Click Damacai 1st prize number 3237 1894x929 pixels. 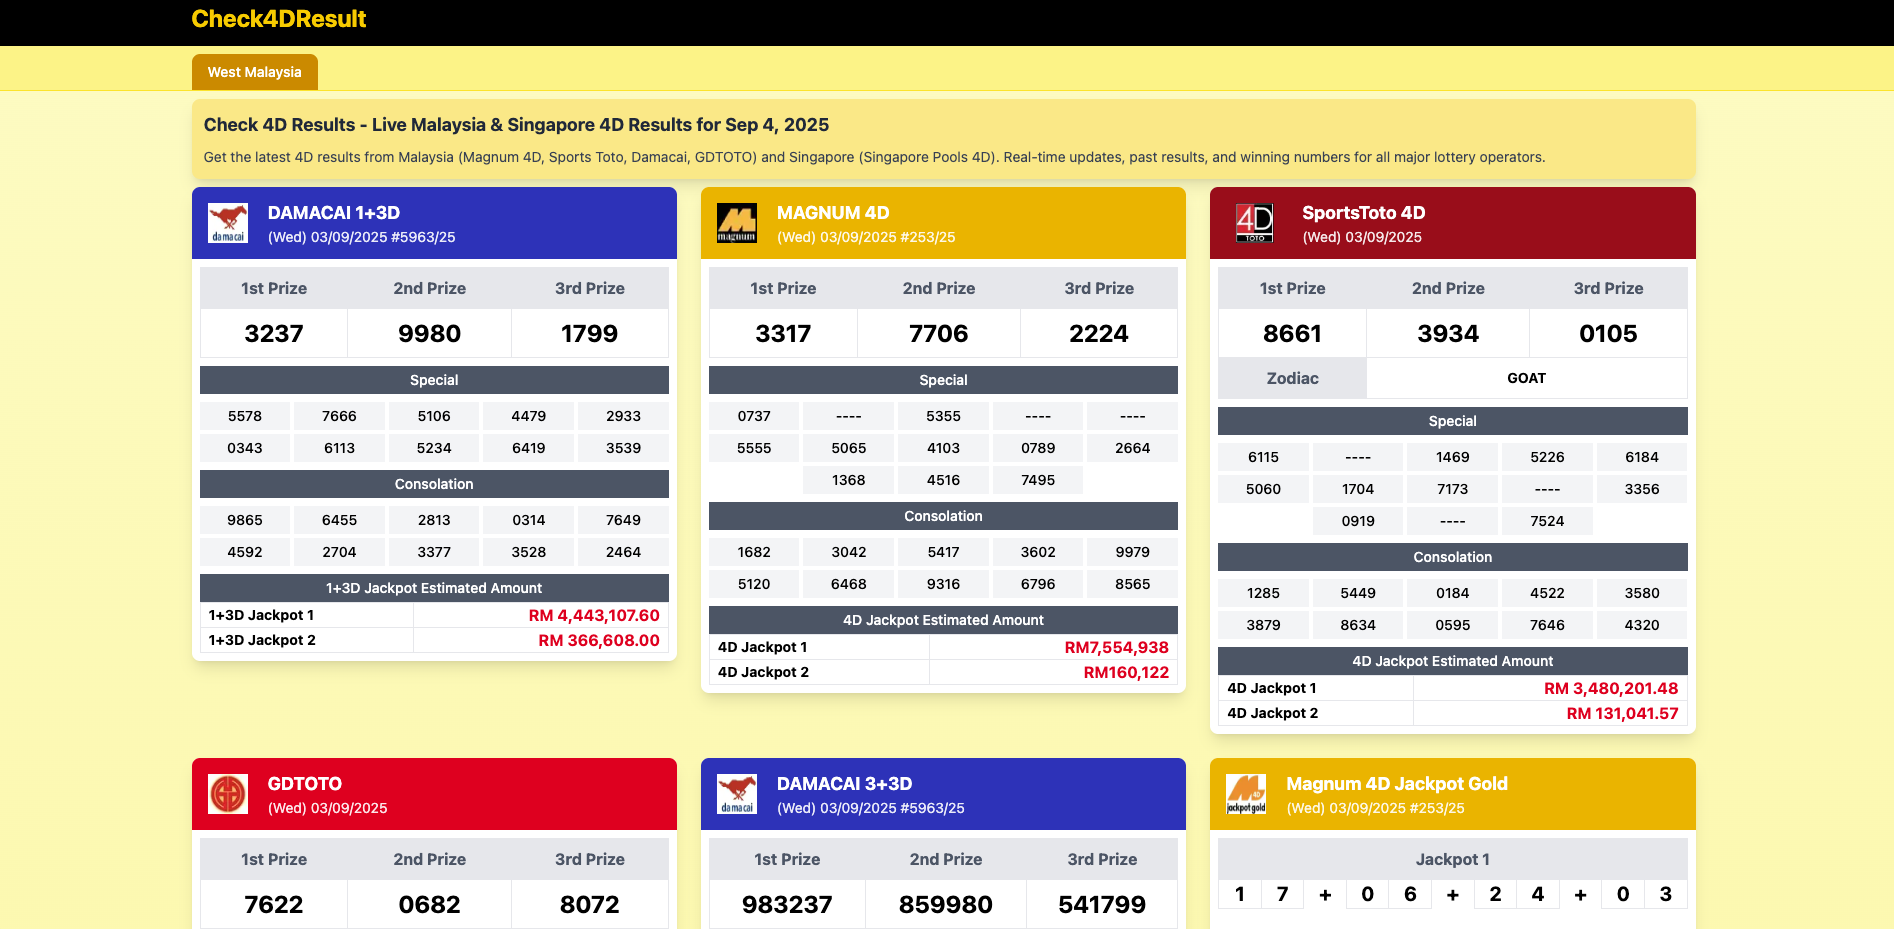click(274, 334)
